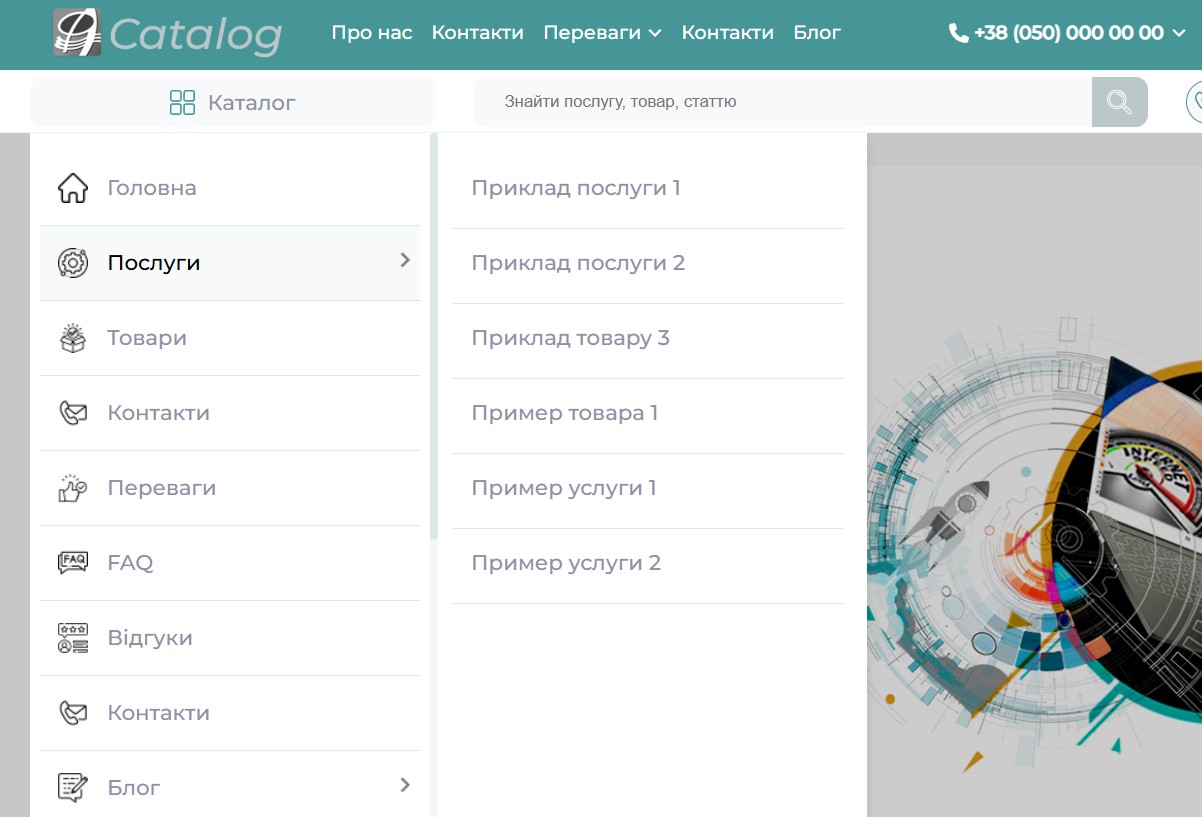Viewport: 1202px width, 817px height.
Task: Click the house icon beside Головна
Action: tap(73, 188)
